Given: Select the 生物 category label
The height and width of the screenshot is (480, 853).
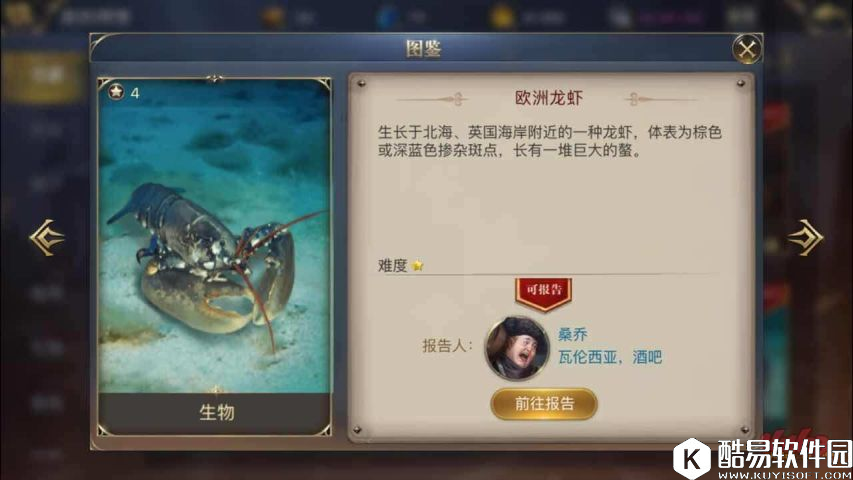Looking at the screenshot, I should (217, 413).
